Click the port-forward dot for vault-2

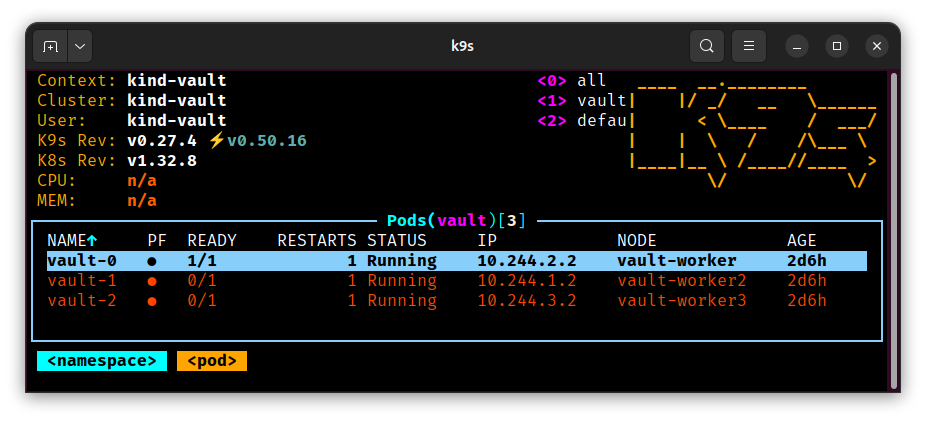(x=152, y=302)
